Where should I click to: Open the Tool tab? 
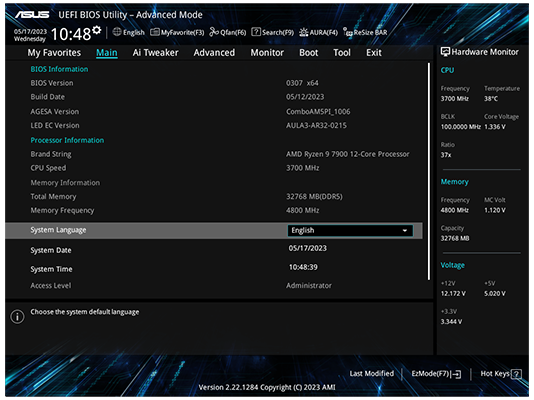point(342,53)
